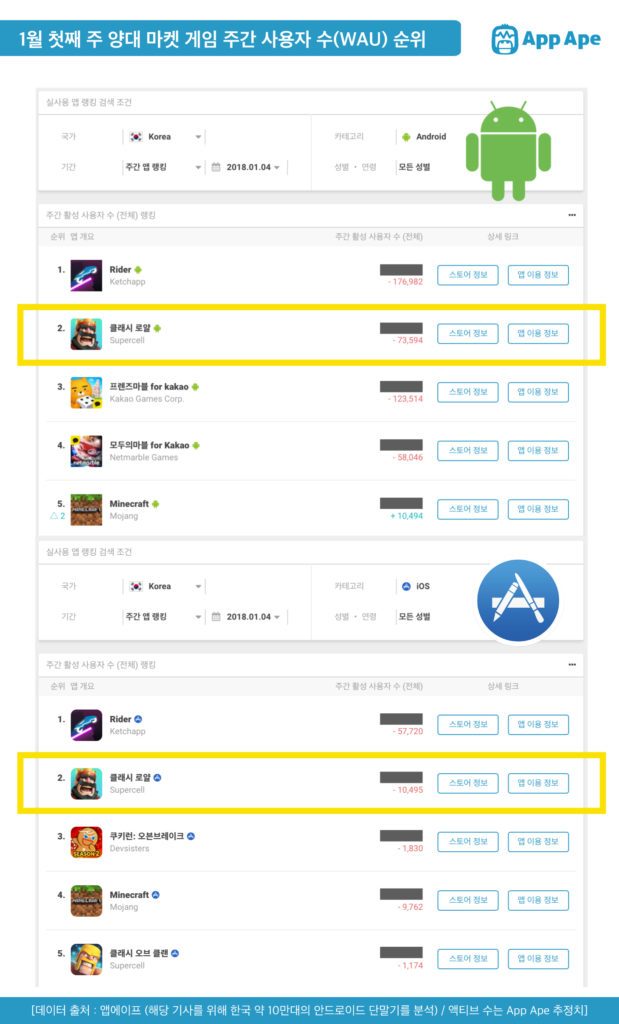Click the Clash Royale icon in Android list
619x1024 pixels.
coord(86,334)
